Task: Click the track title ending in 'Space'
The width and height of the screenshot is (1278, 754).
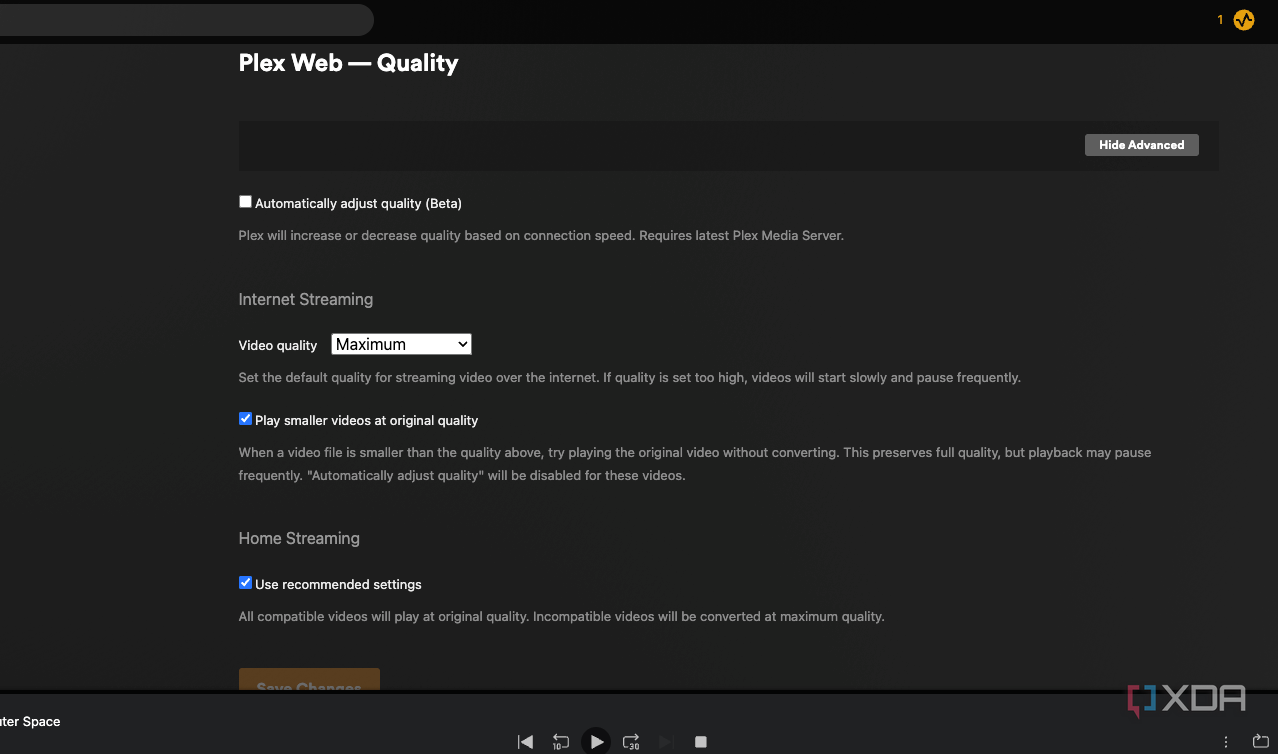Action: pyautogui.click(x=30, y=721)
